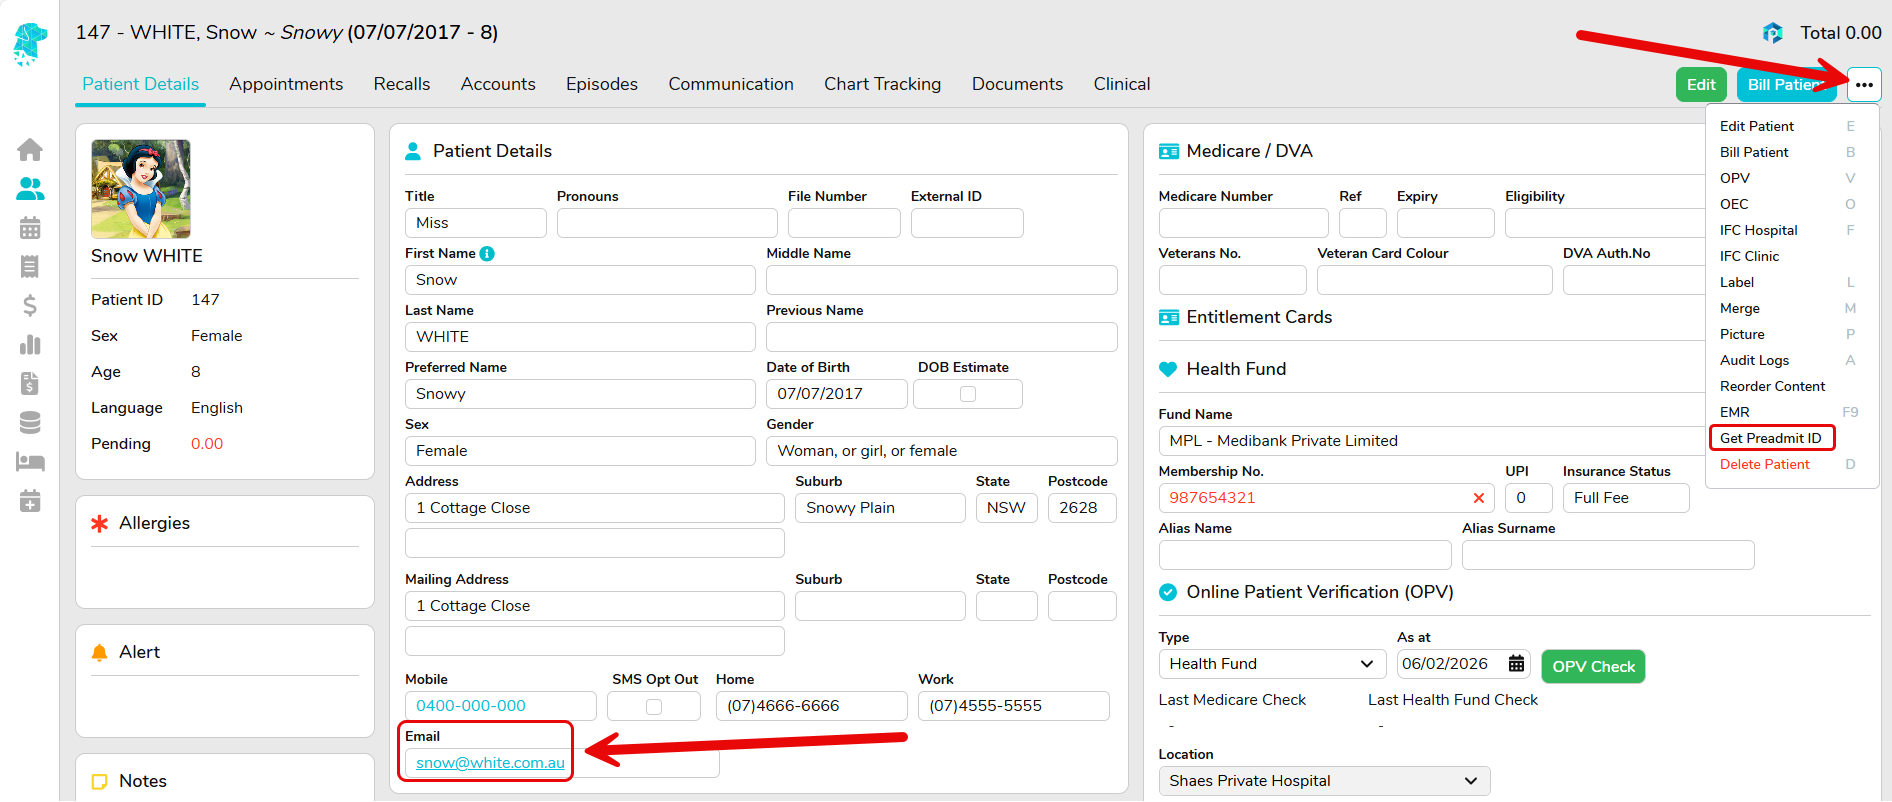
Task: Click the First Name info icon
Action: pos(487,254)
